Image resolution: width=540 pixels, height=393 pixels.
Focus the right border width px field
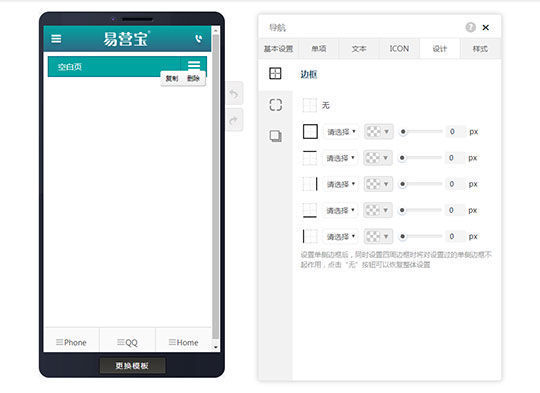point(454,184)
